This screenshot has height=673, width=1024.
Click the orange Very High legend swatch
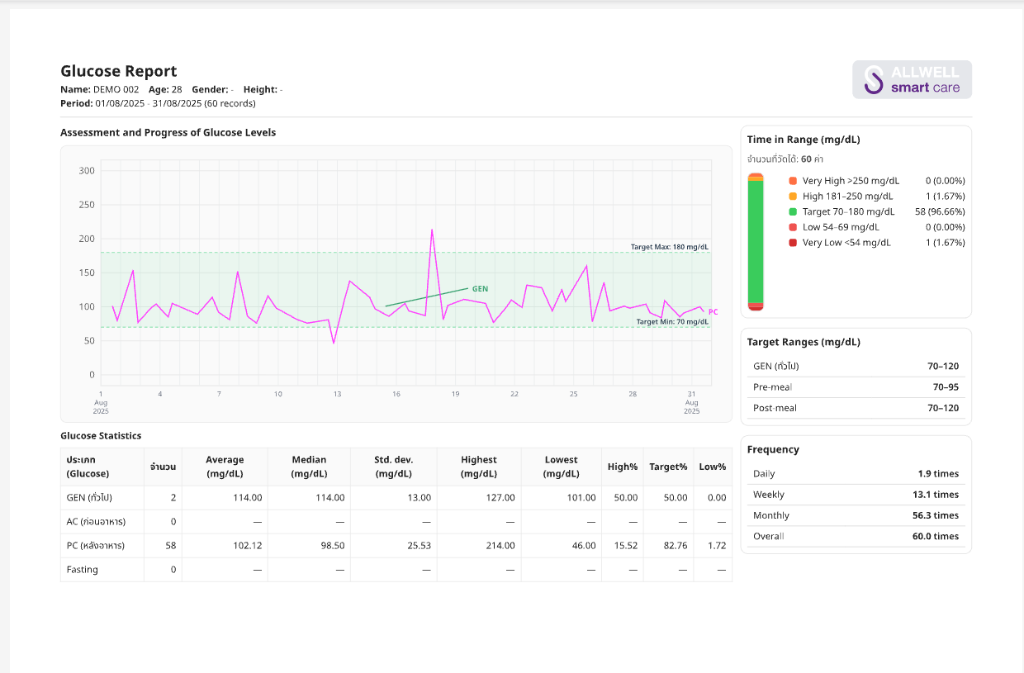click(793, 181)
